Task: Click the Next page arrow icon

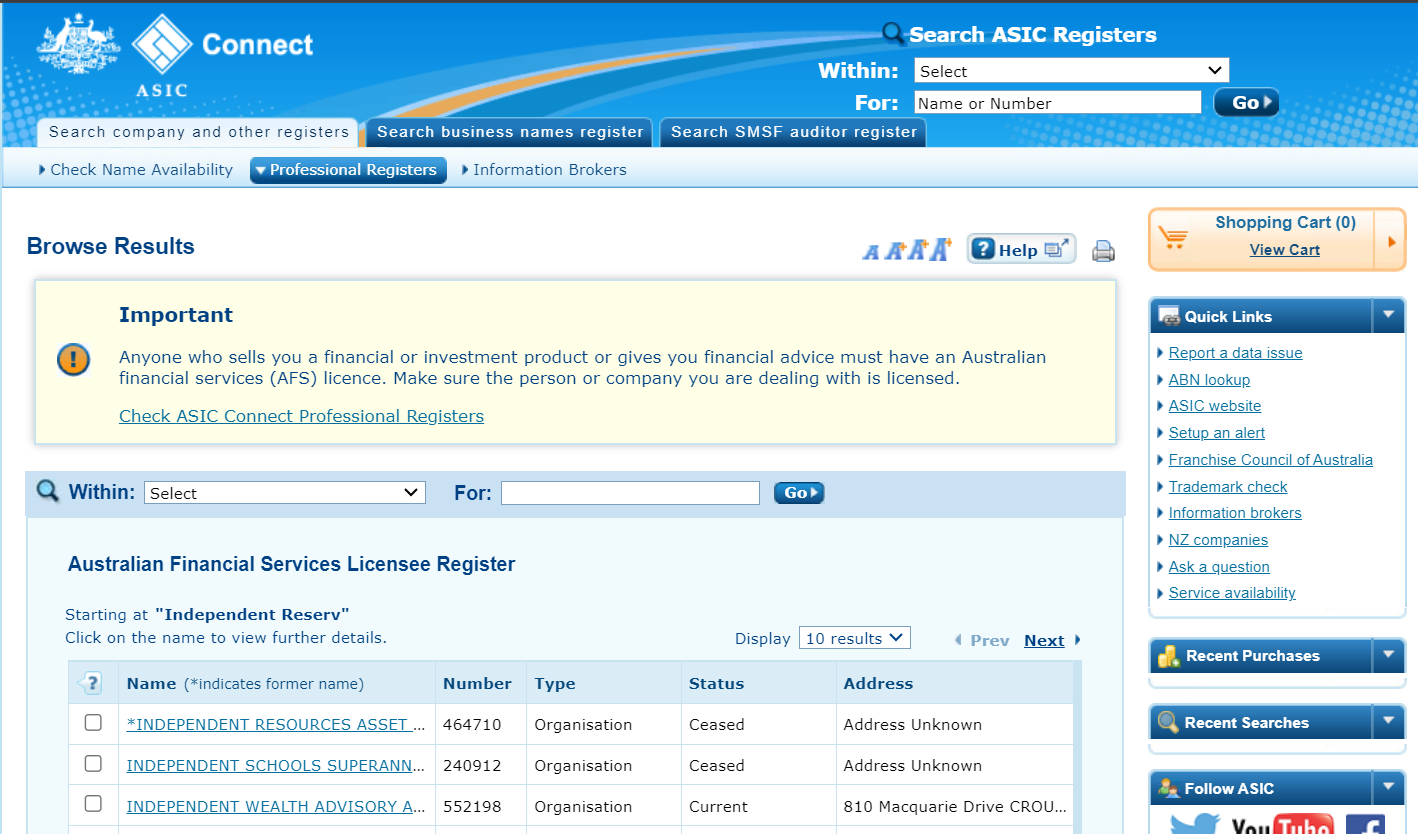Action: [1077, 640]
